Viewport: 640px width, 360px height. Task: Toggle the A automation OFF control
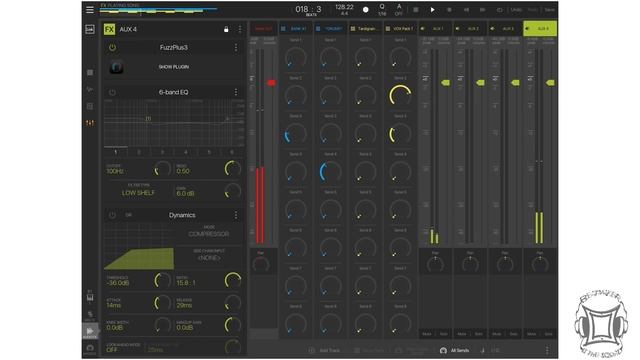coord(399,10)
